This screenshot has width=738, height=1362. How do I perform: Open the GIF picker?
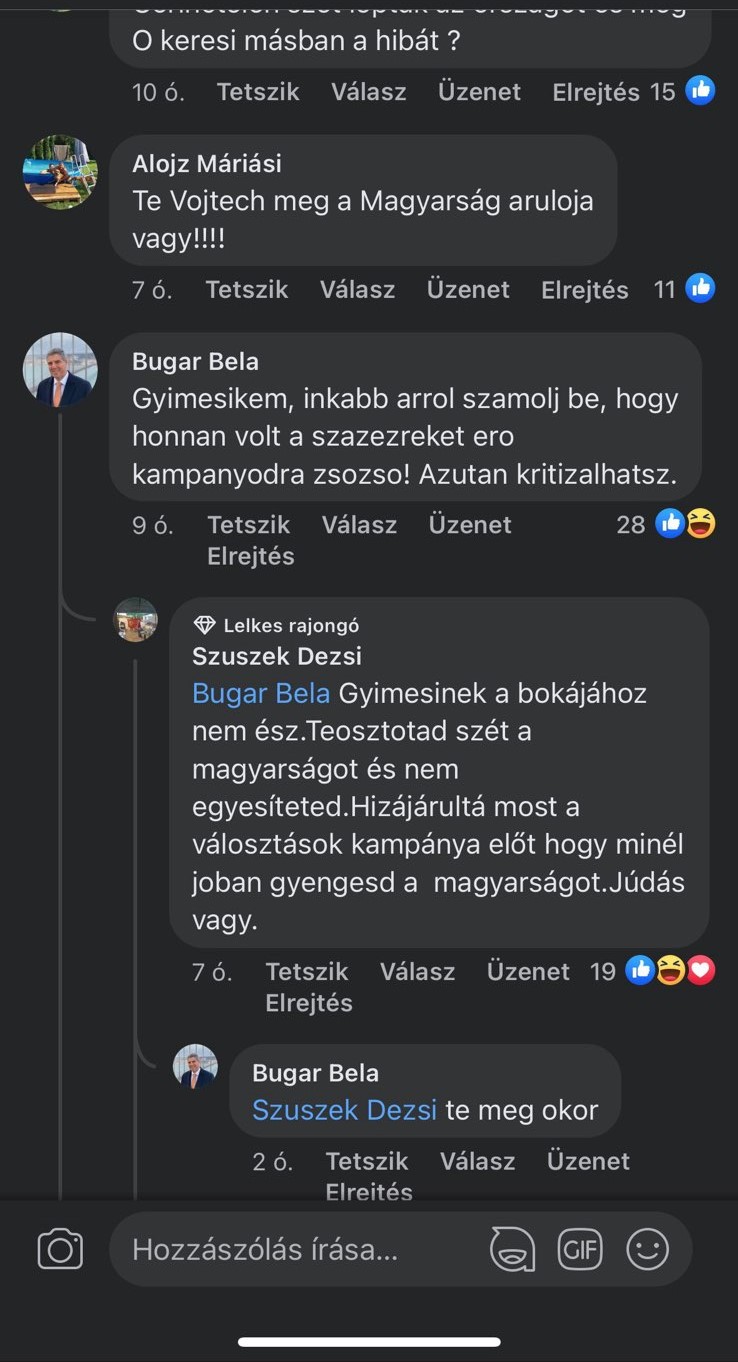(x=580, y=1249)
